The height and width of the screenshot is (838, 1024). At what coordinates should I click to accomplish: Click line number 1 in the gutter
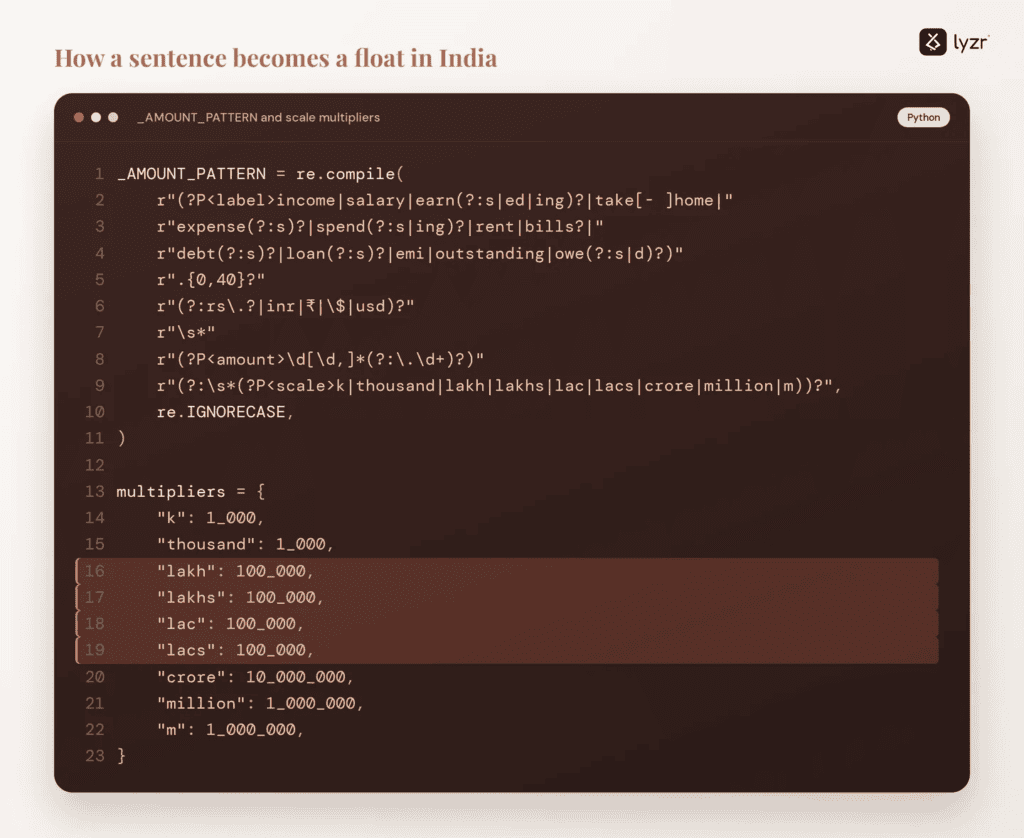click(x=99, y=174)
